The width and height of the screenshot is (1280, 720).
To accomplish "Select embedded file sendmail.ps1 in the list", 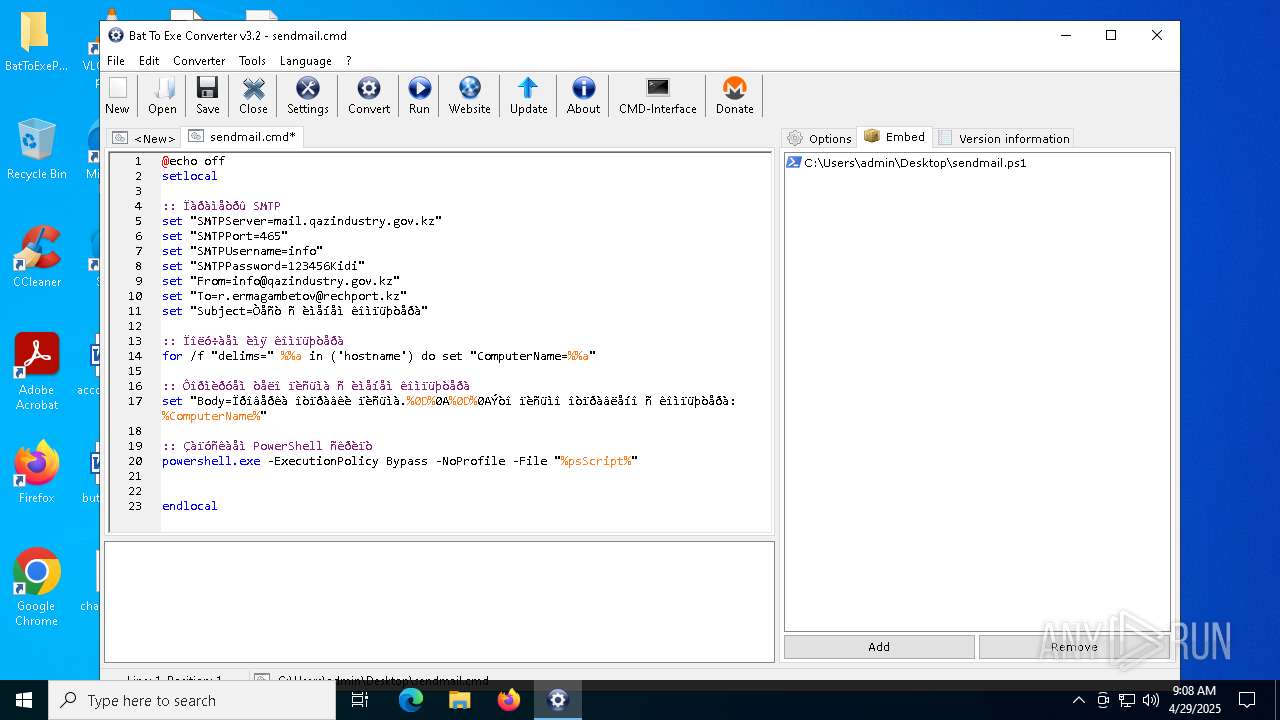I will coord(906,163).
